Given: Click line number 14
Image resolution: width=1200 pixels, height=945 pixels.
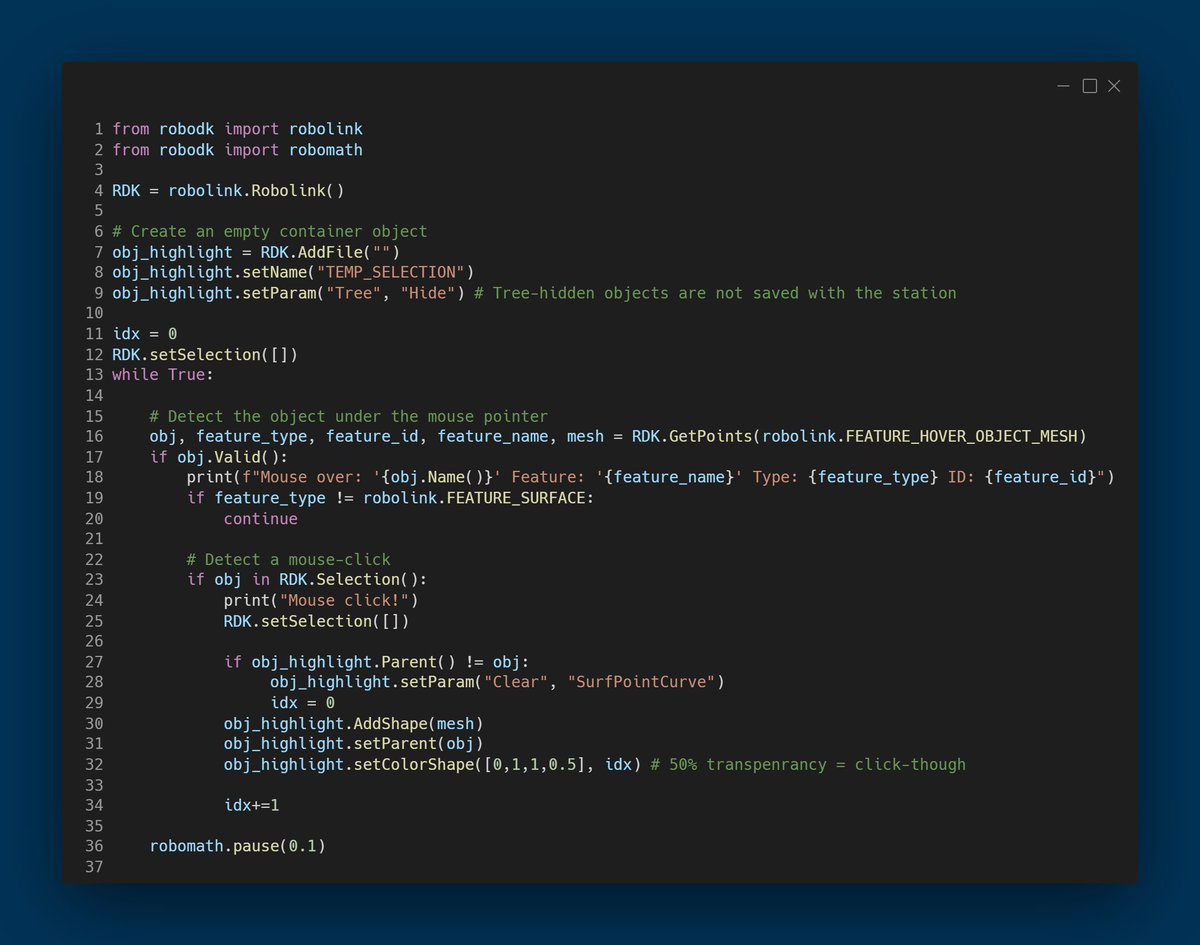Looking at the screenshot, I should point(94,396).
